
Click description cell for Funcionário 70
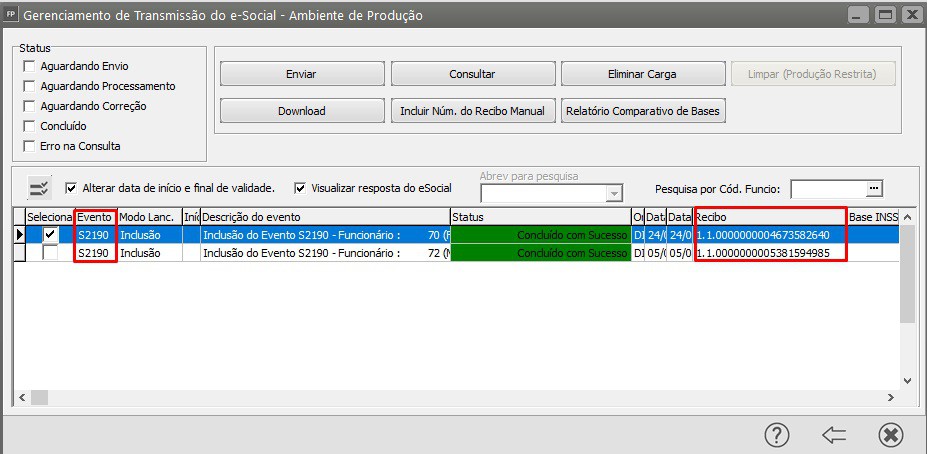click(x=325, y=235)
